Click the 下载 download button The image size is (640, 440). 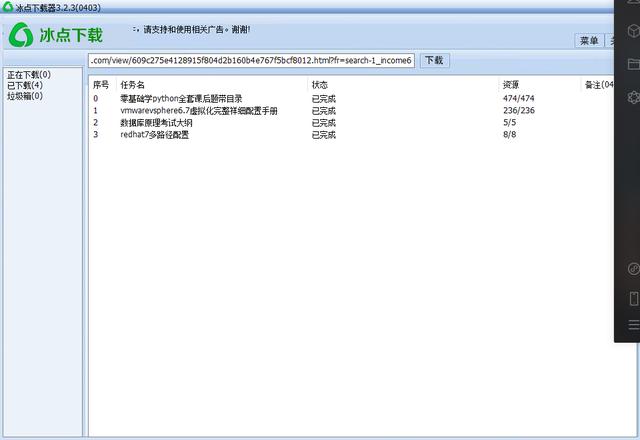pyautogui.click(x=434, y=60)
